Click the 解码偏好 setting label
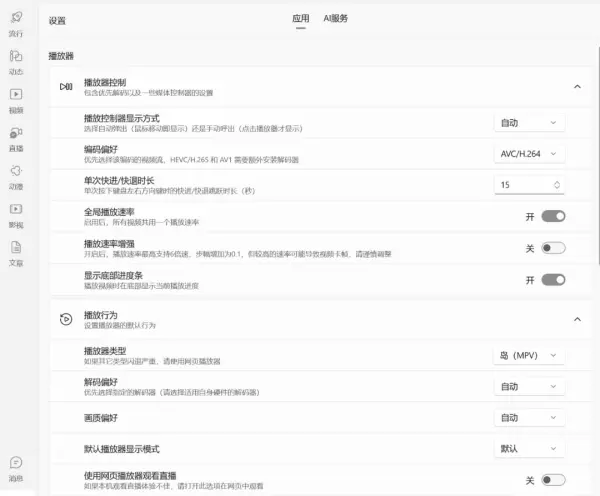 point(101,382)
